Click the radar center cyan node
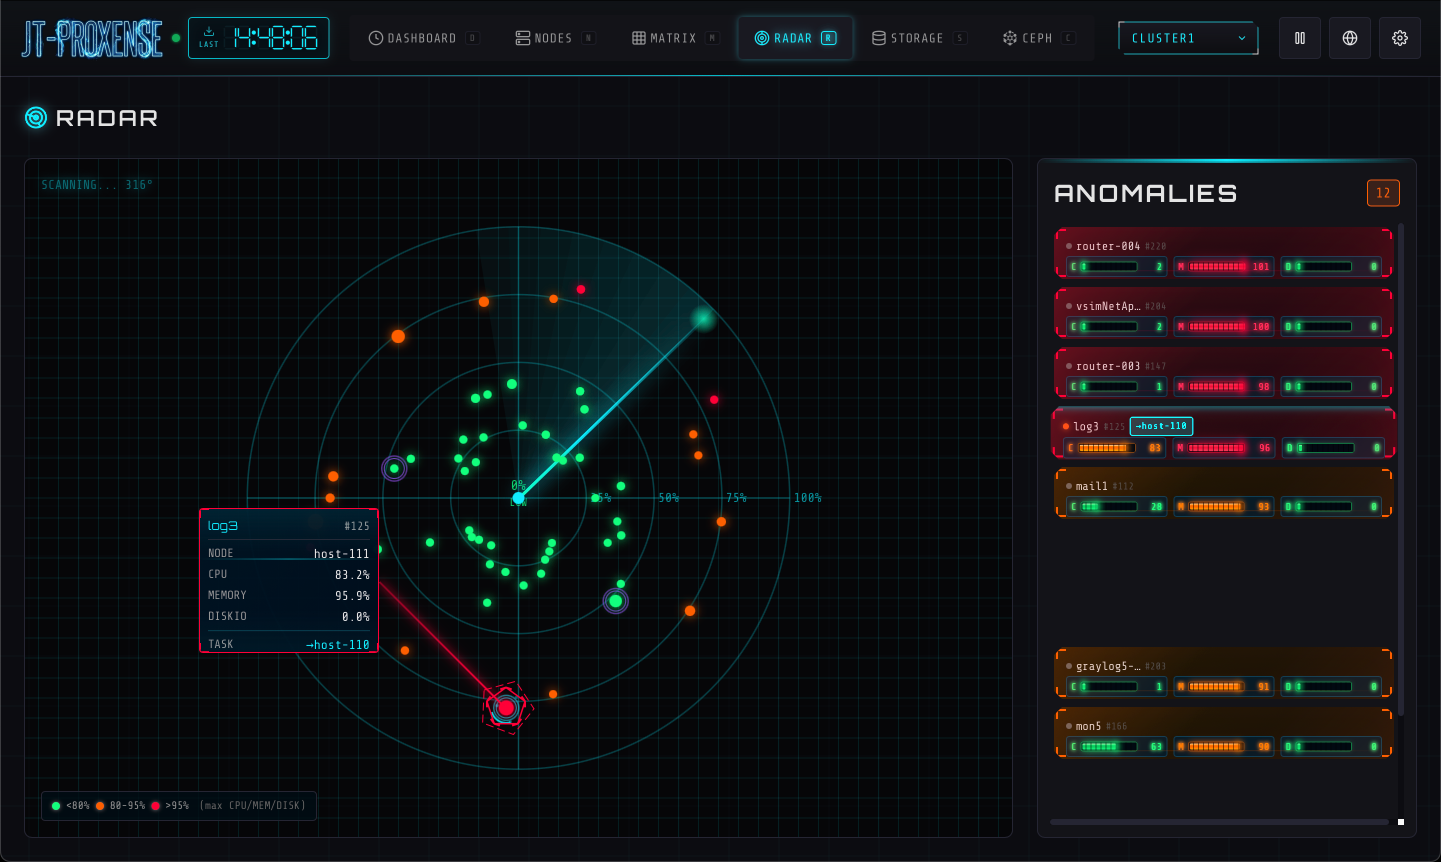 click(x=518, y=498)
